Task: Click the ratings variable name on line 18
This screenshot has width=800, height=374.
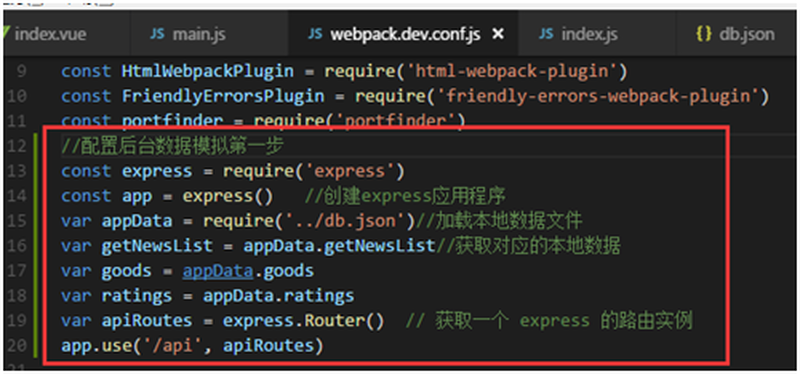Action: [137, 296]
